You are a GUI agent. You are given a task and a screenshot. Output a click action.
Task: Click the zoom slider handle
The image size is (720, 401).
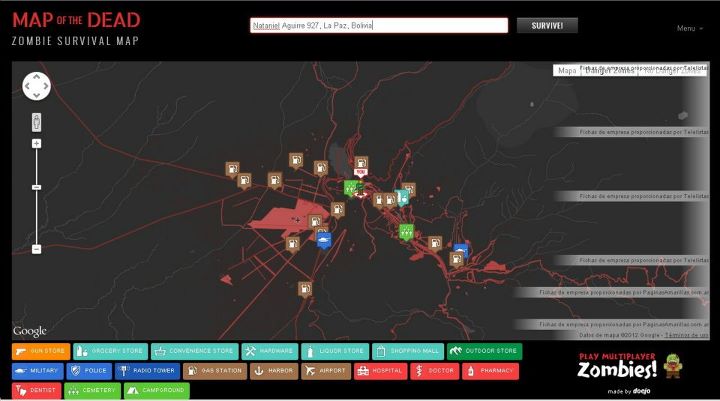36,187
